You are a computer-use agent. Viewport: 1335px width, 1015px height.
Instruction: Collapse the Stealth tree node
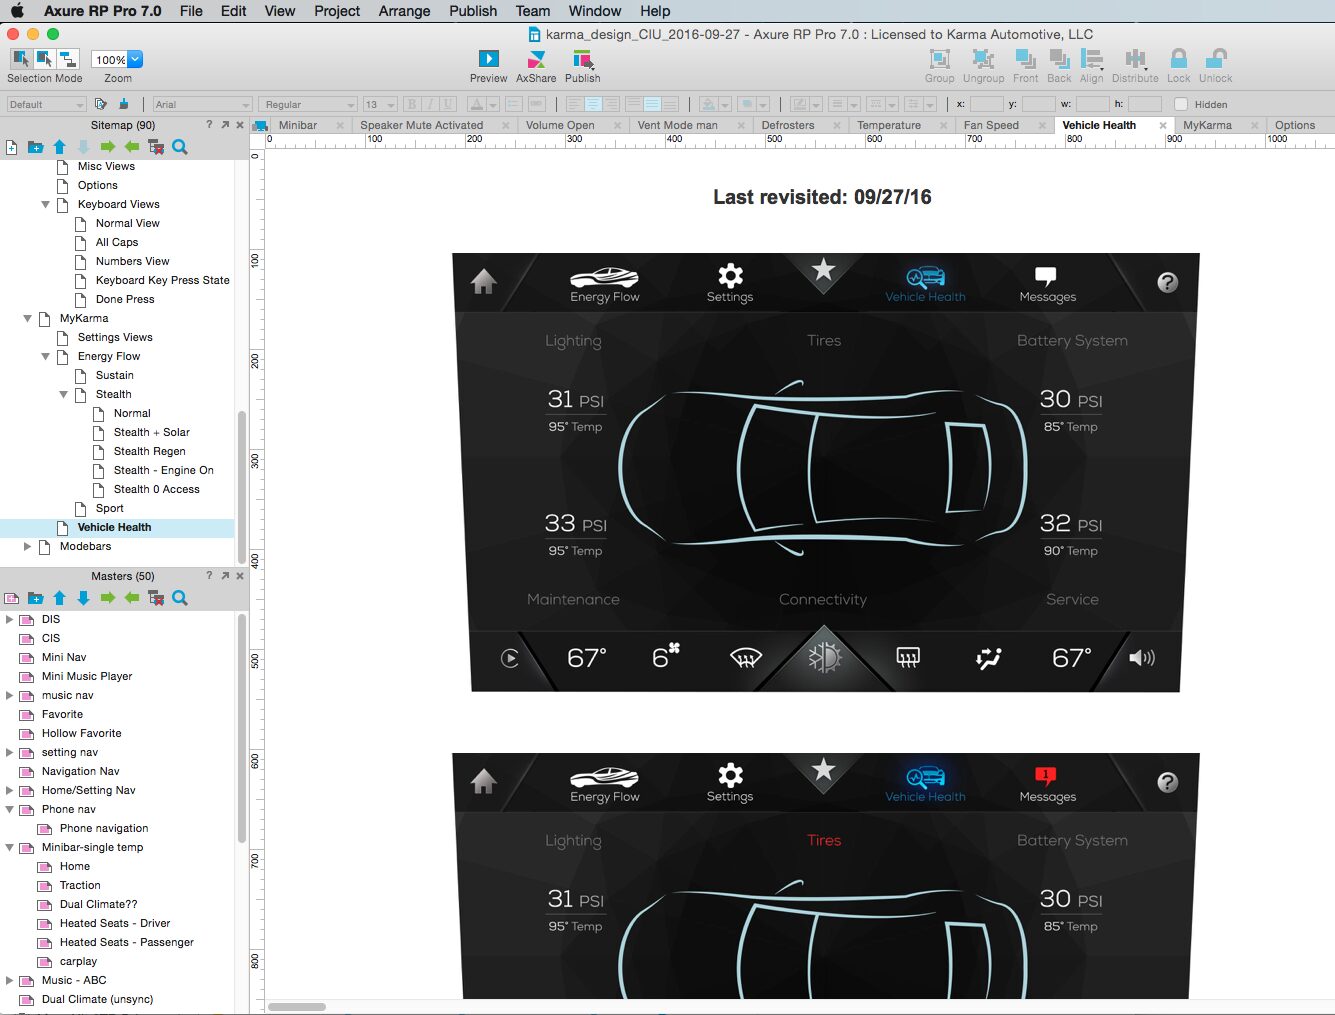(63, 394)
